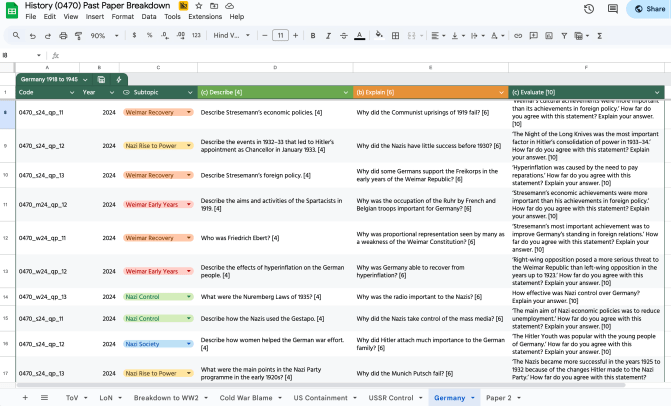
Task: Open version history clock icon
Action: [588, 9]
